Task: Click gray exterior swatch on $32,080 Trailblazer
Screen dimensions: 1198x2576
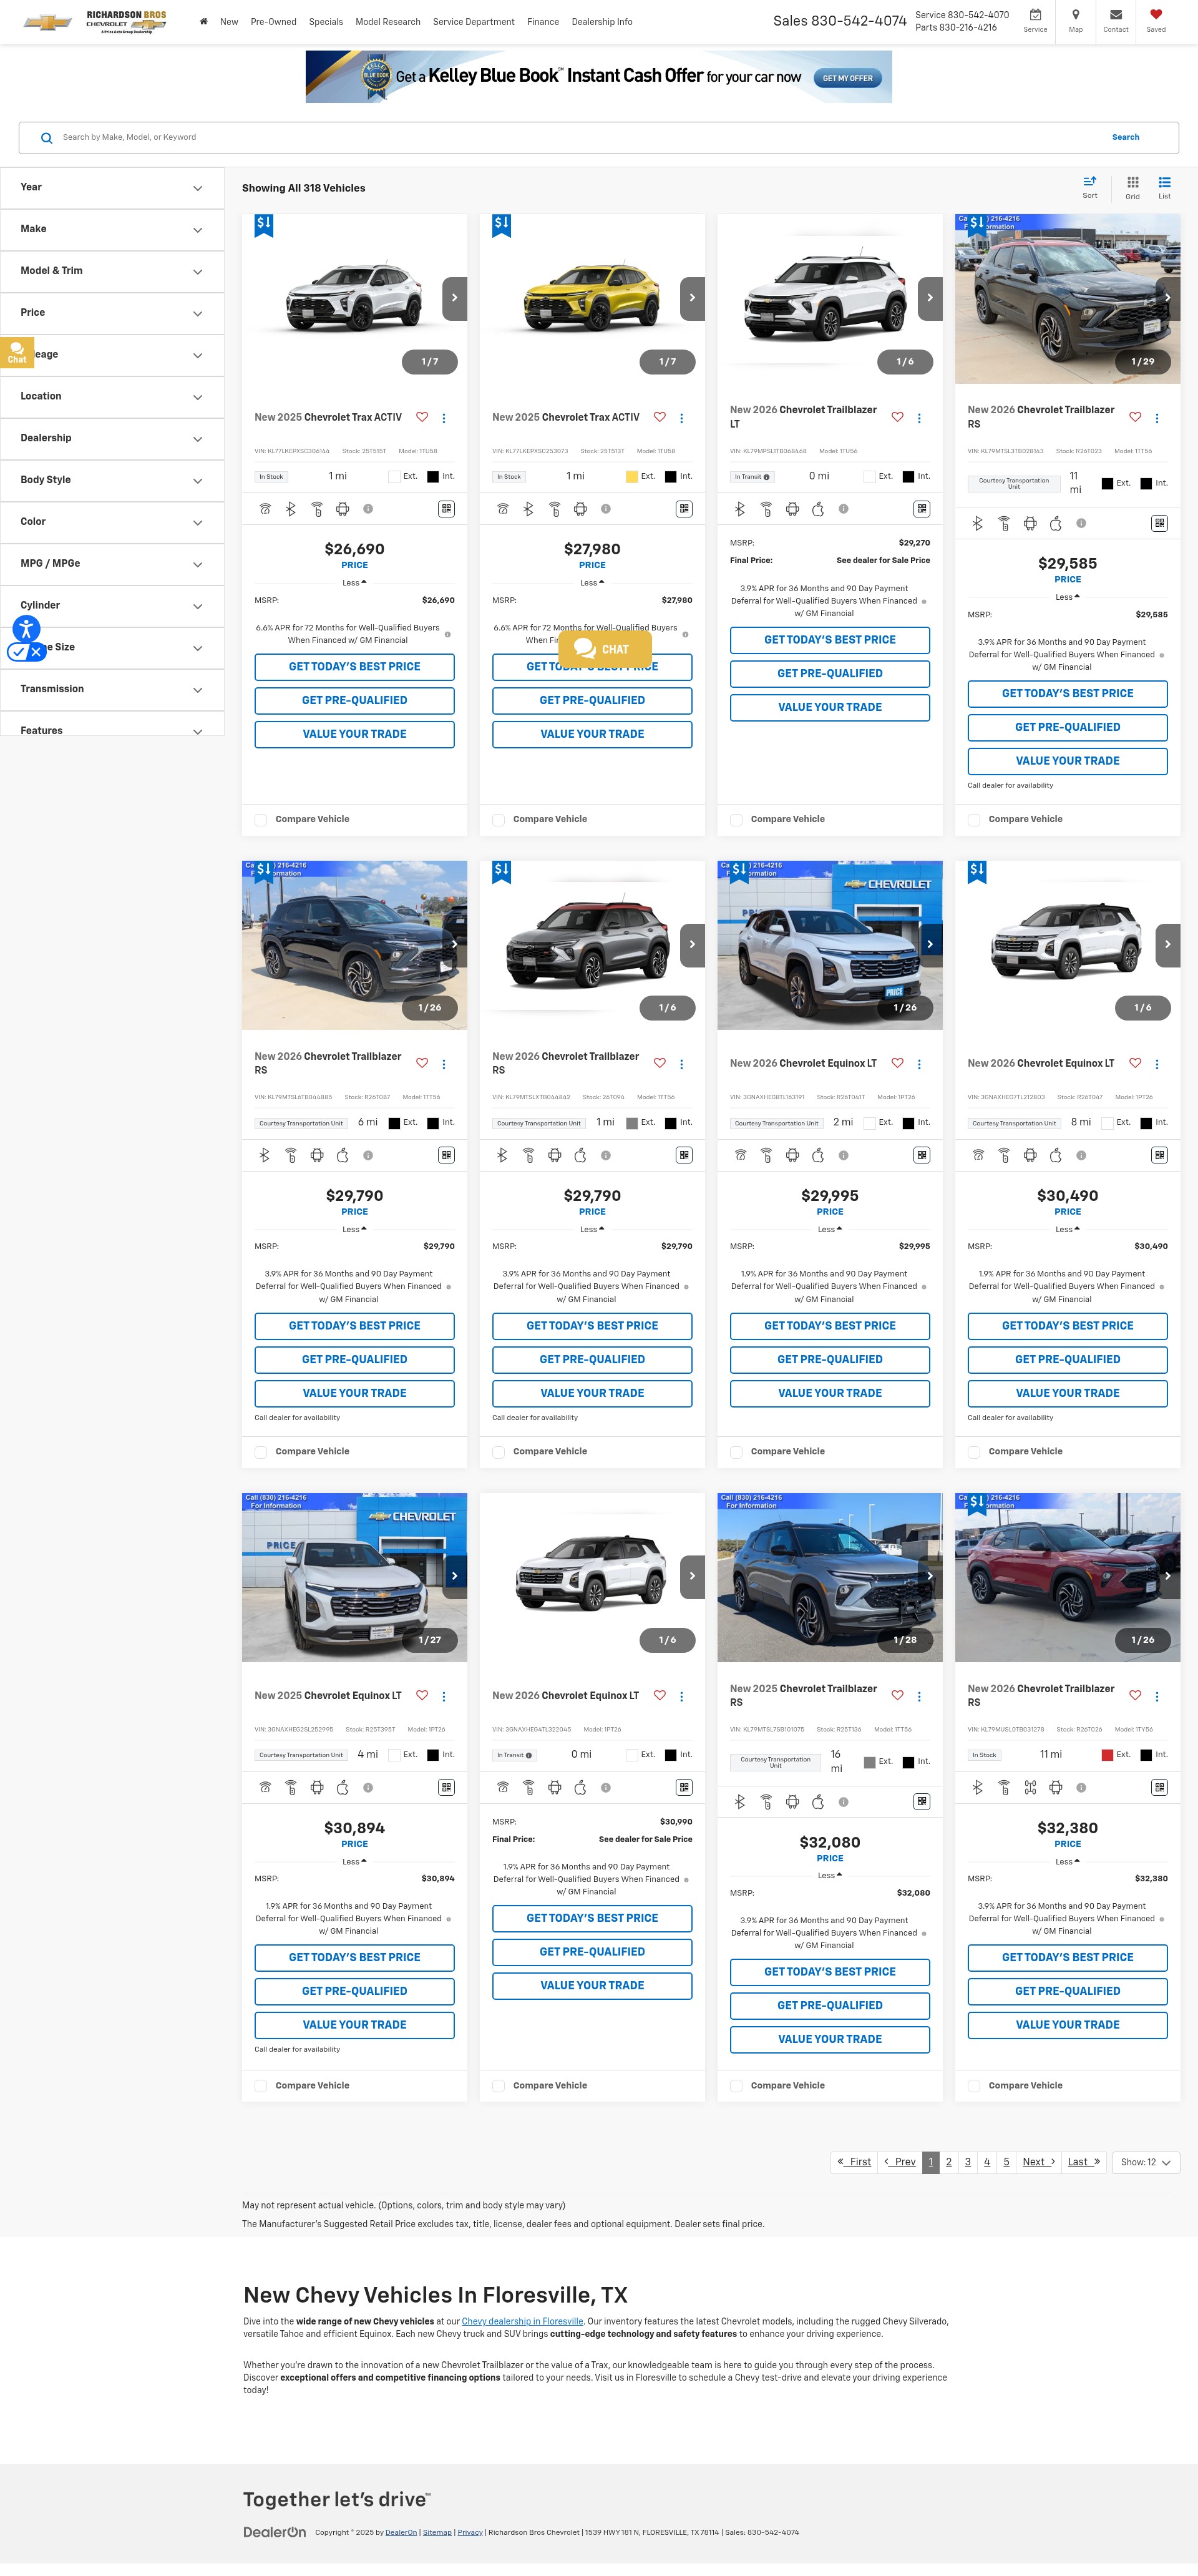Action: click(870, 1762)
